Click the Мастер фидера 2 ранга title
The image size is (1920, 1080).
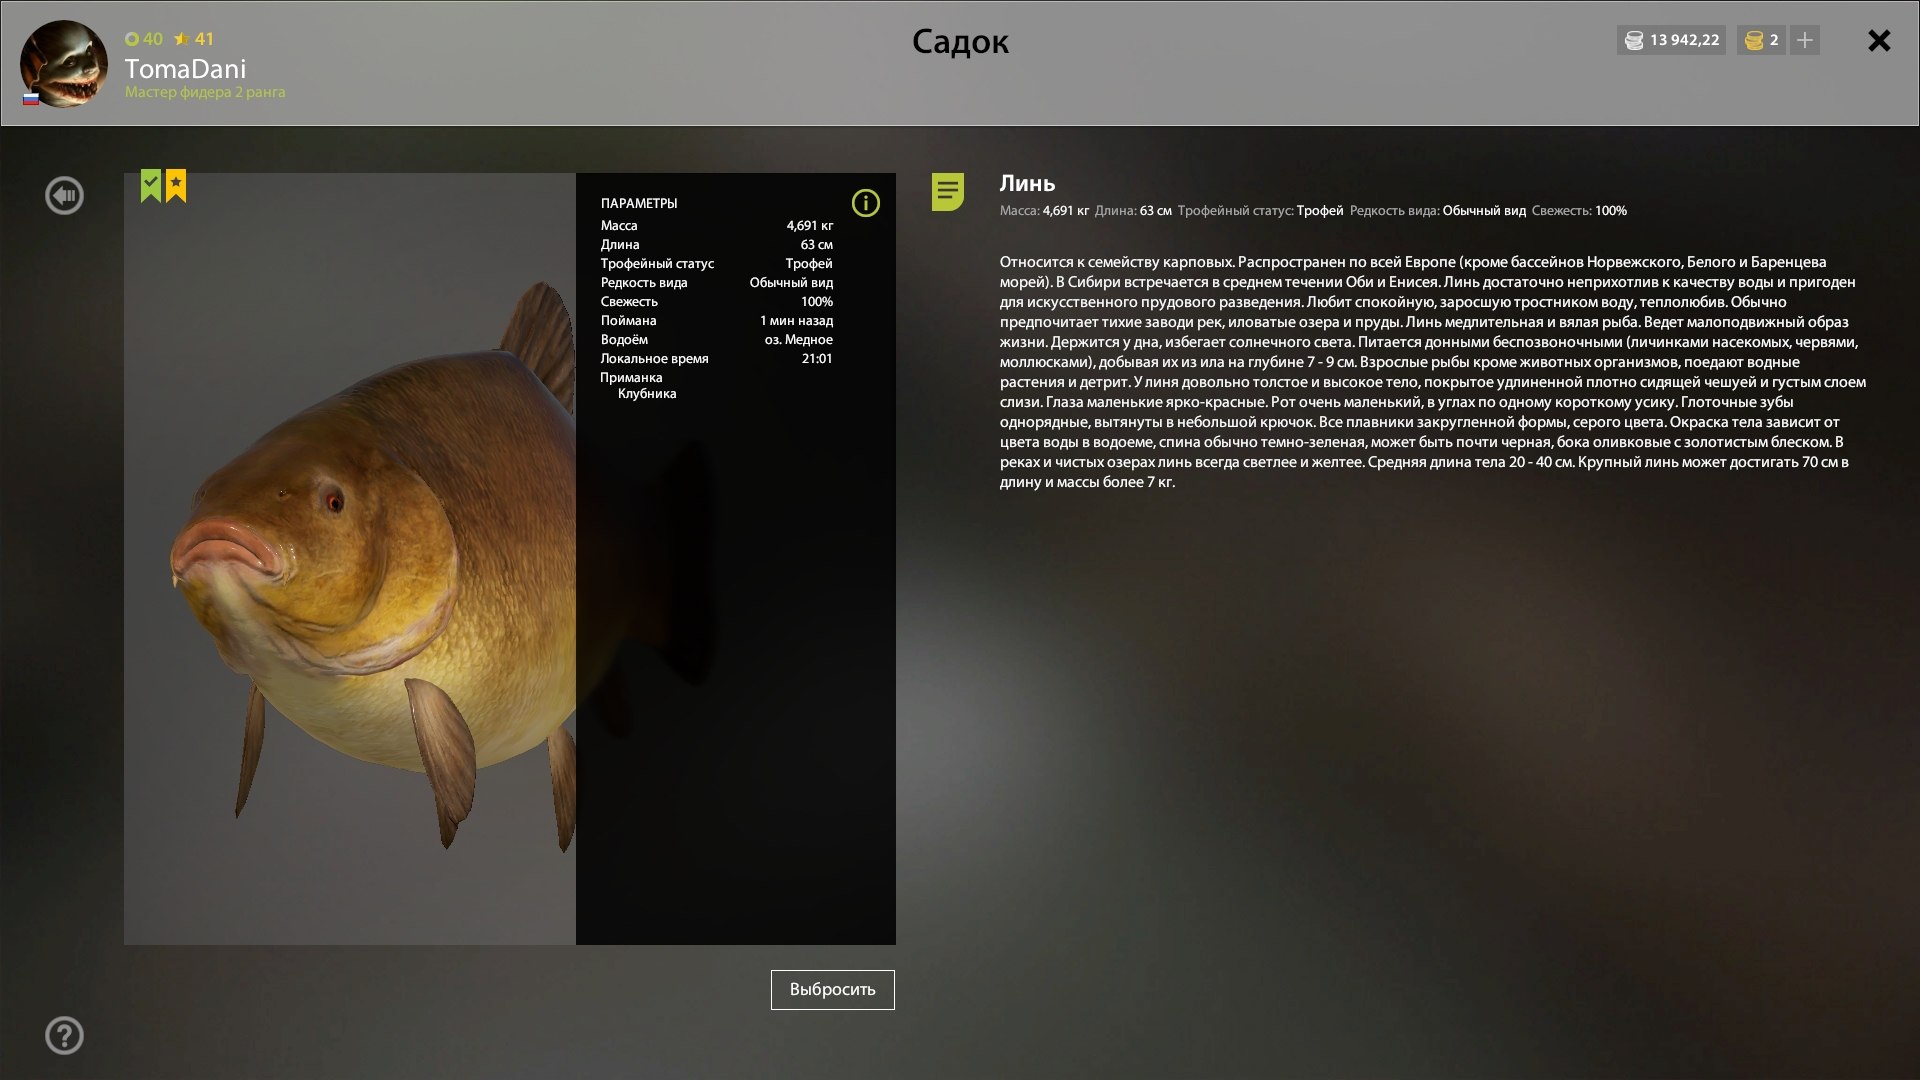click(205, 92)
